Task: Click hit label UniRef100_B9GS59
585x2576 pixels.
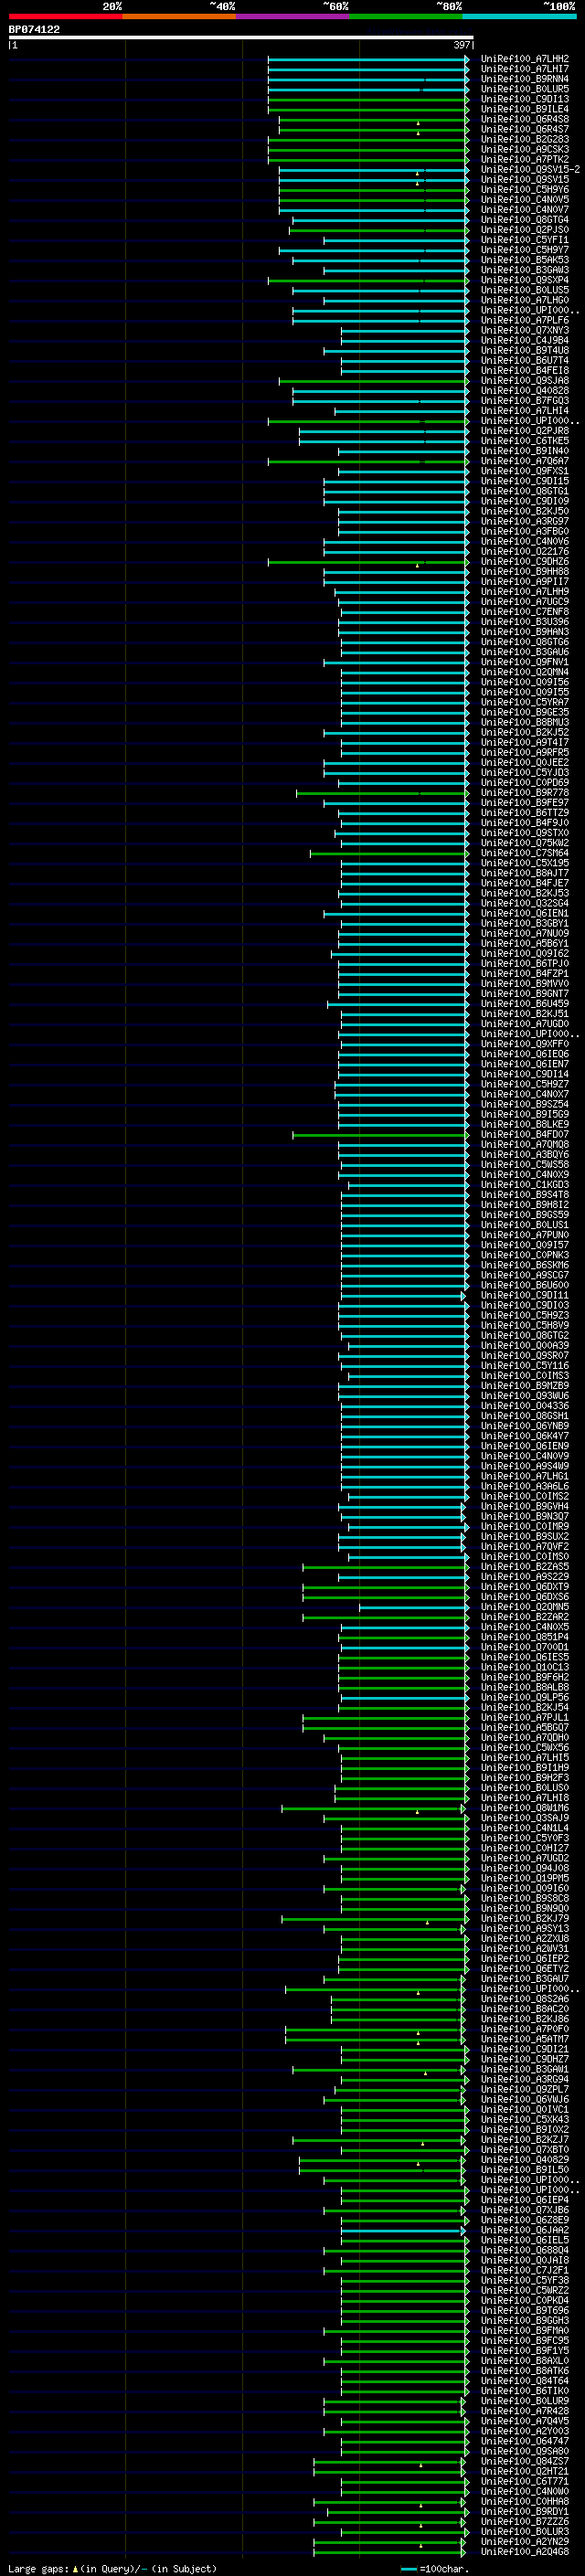Action: (525, 1215)
